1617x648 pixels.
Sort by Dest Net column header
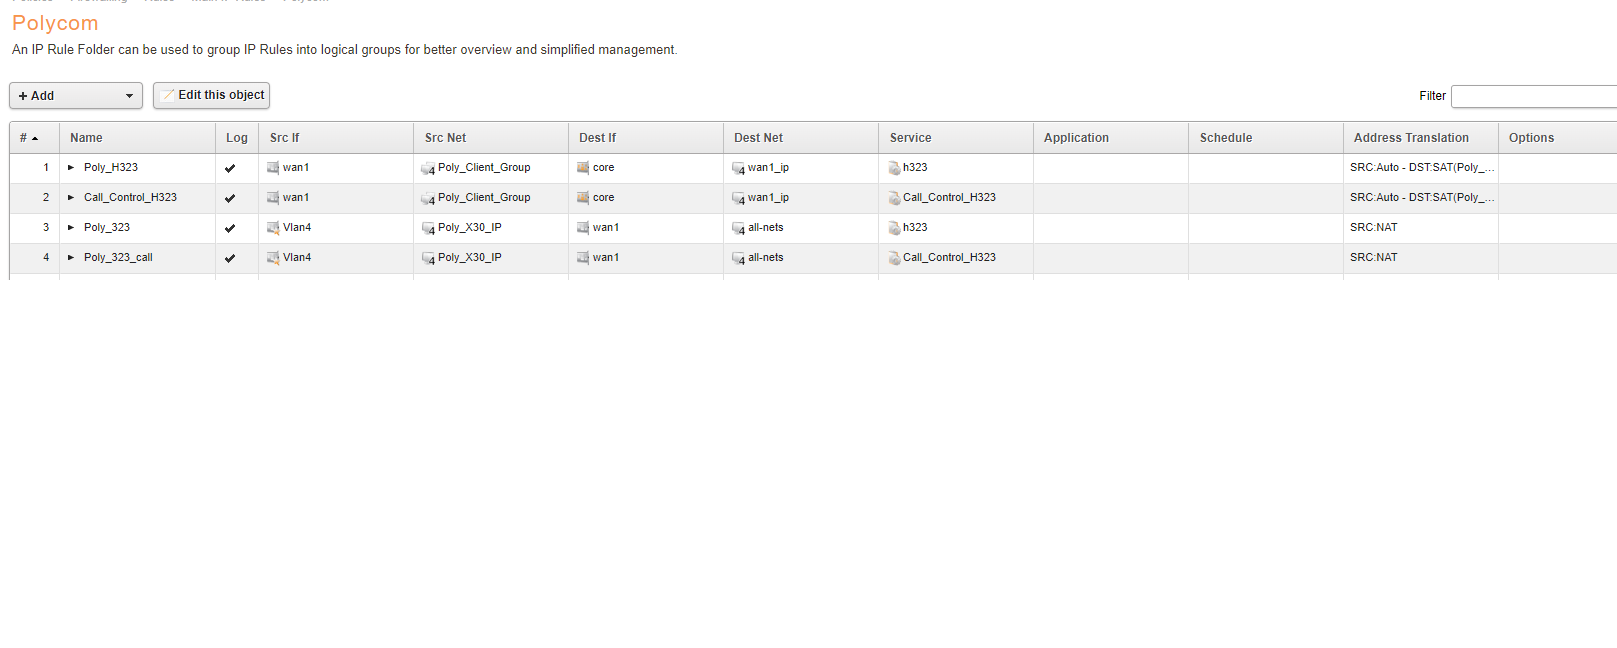[x=801, y=138]
